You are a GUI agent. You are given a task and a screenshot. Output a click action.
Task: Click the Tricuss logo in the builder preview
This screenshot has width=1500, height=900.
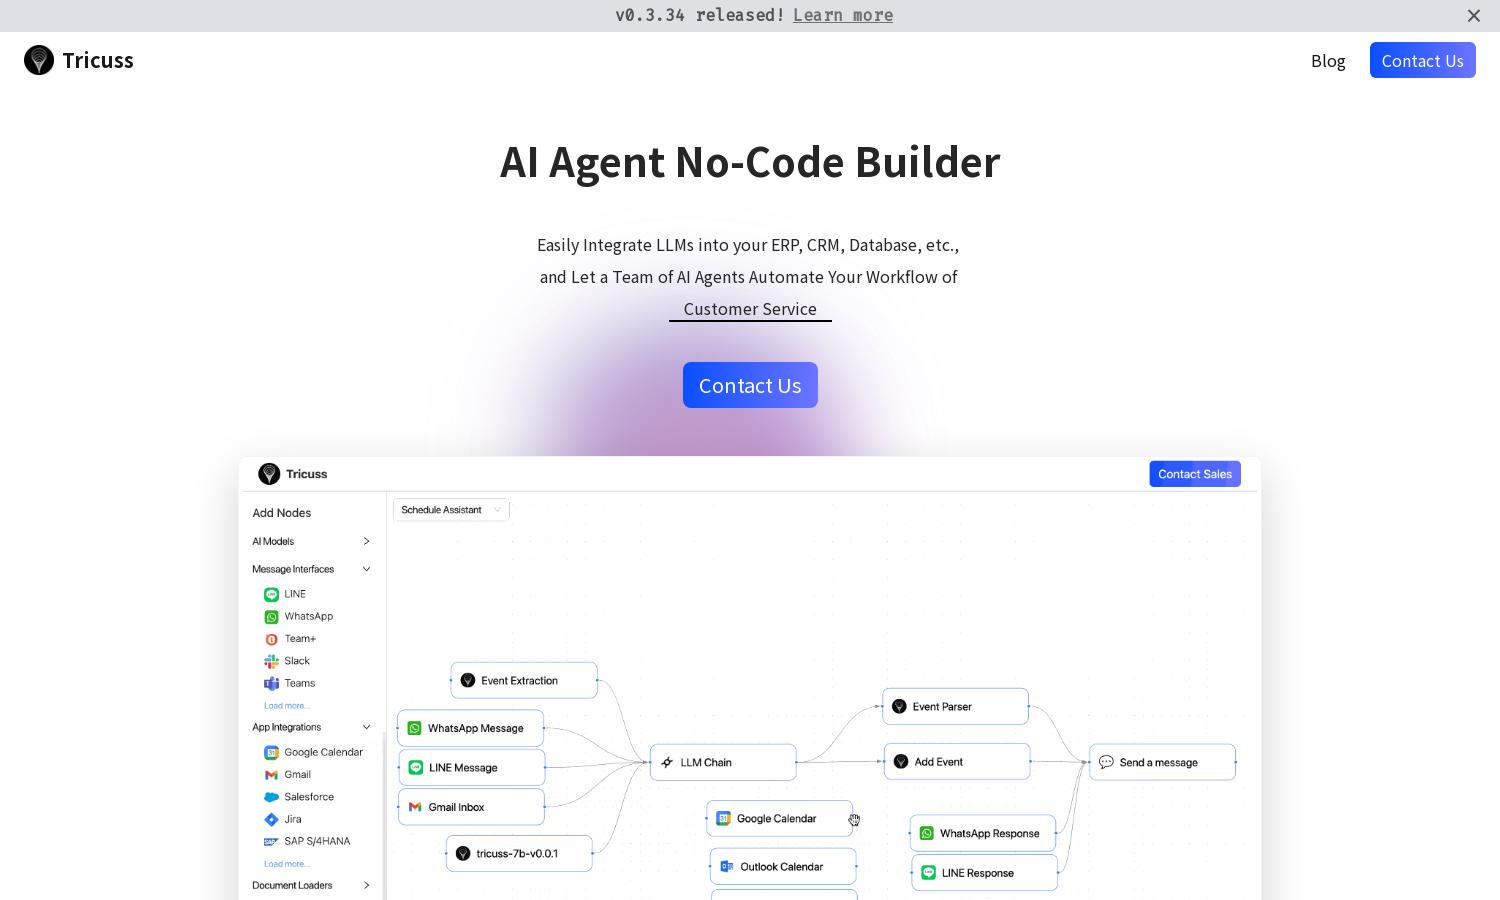tap(269, 474)
